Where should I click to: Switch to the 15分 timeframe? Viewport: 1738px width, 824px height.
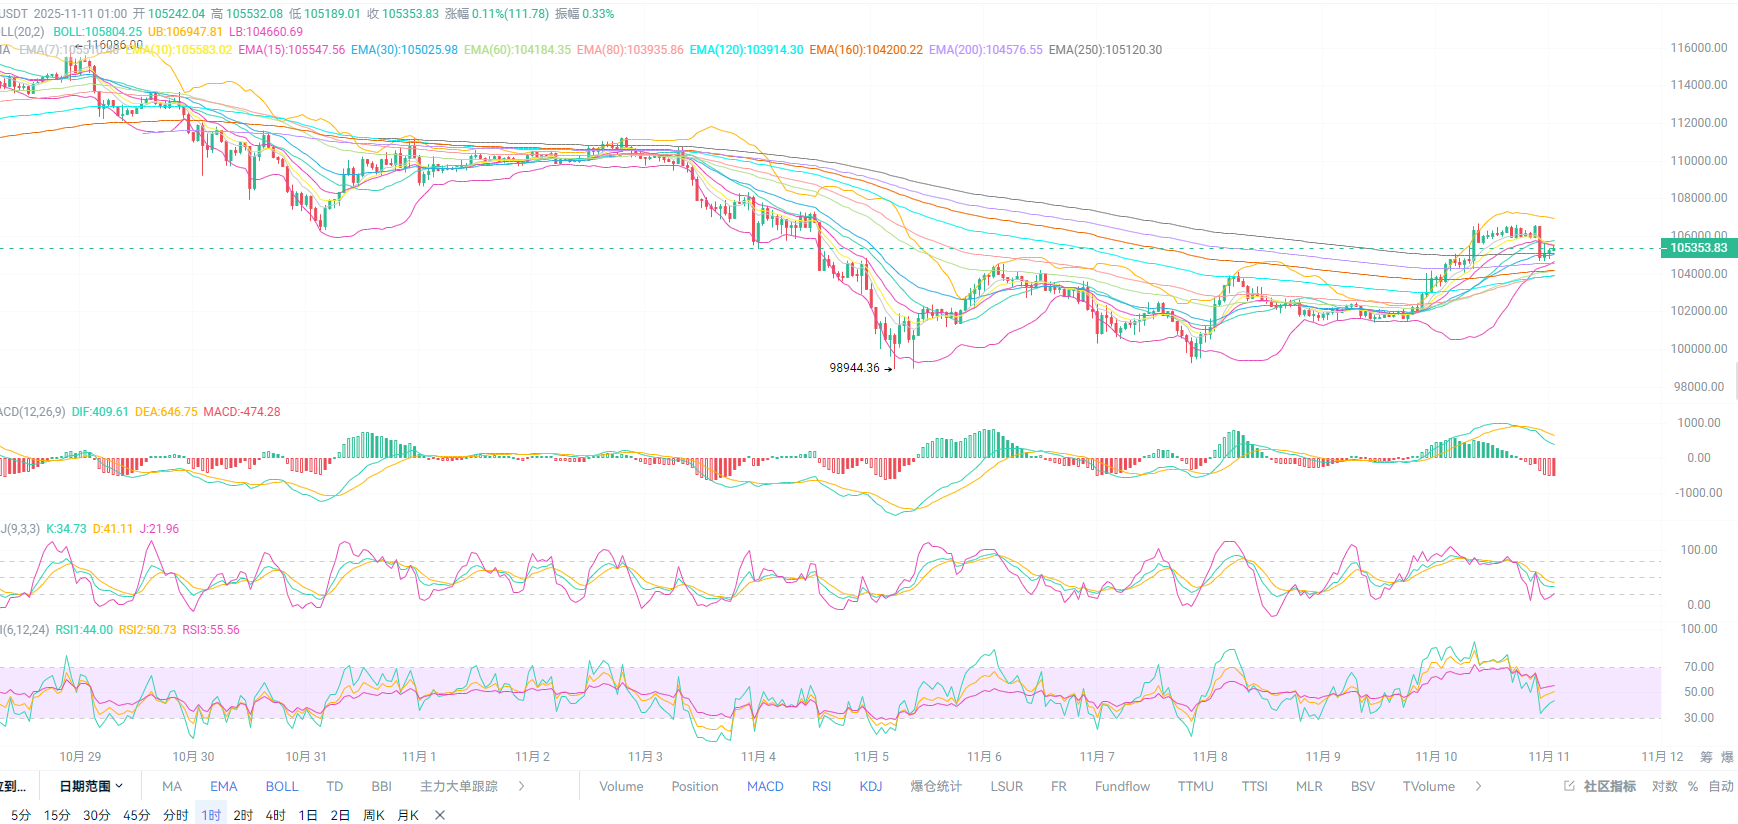57,815
